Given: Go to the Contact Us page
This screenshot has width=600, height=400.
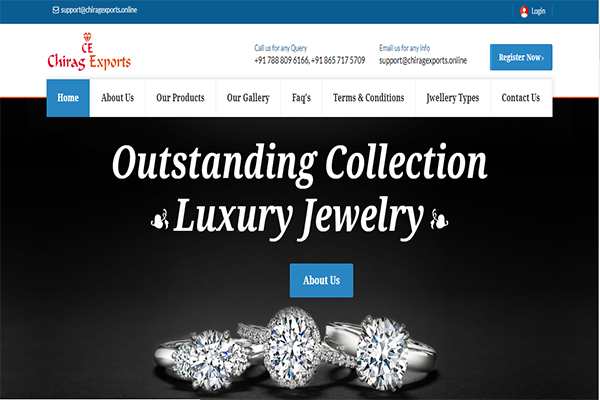Looking at the screenshot, I should click(x=521, y=98).
